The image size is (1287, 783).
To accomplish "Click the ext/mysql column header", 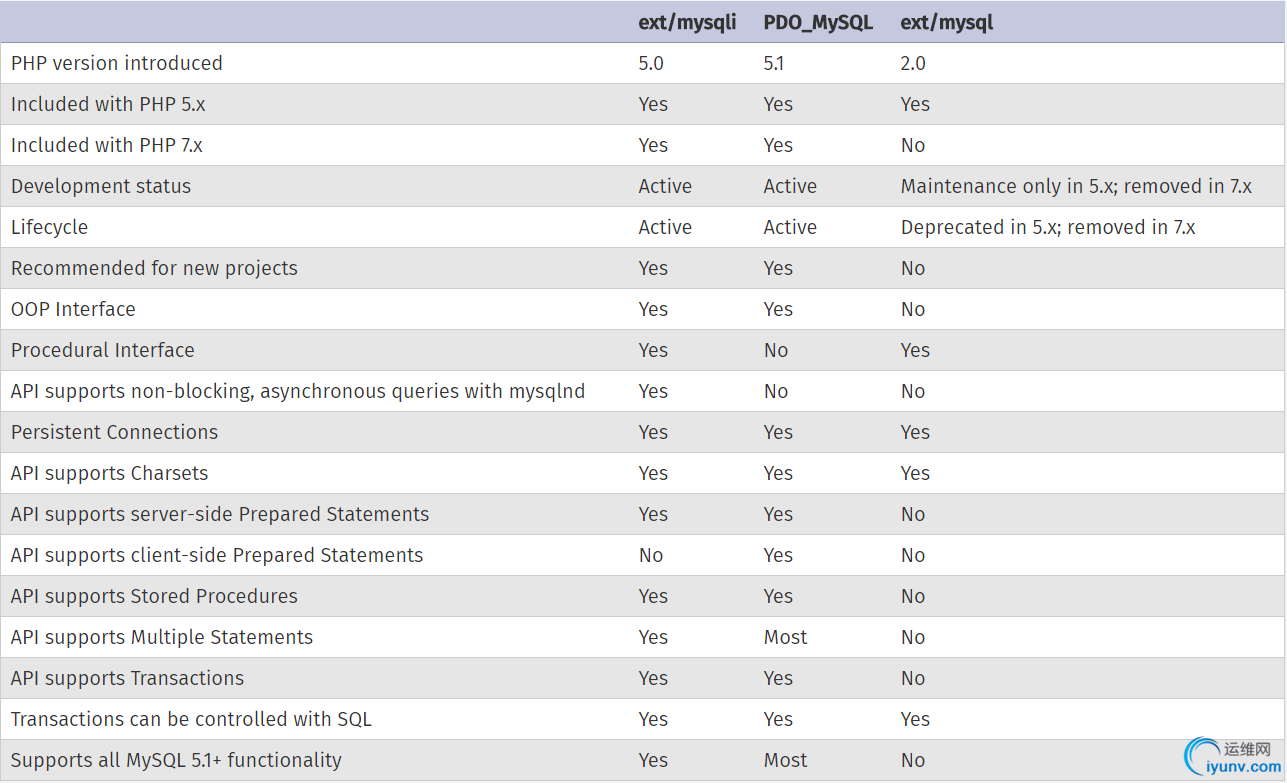I will pyautogui.click(x=947, y=22).
